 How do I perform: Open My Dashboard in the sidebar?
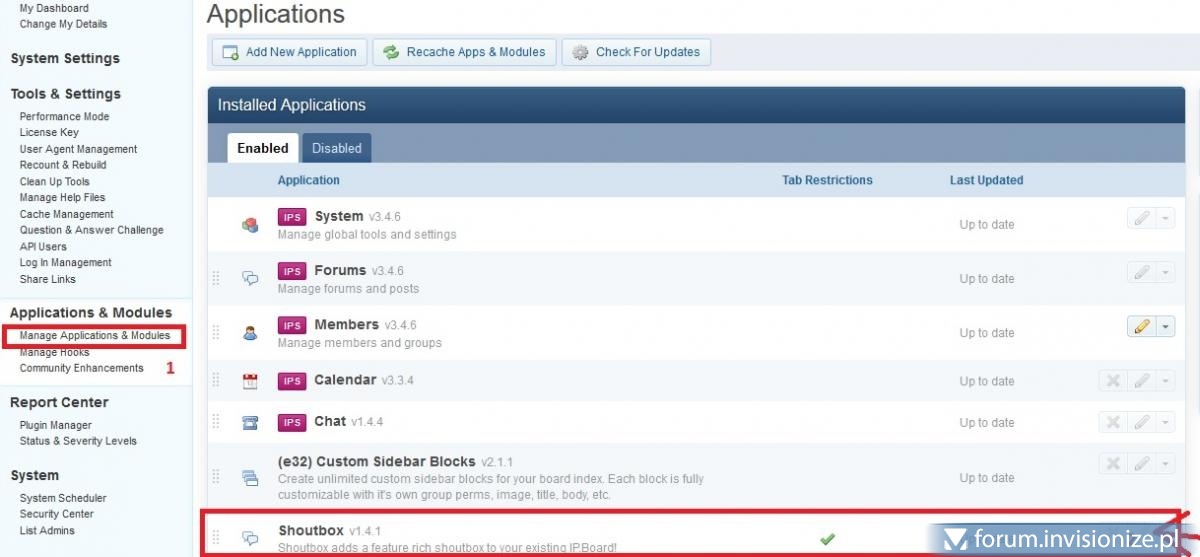(54, 8)
